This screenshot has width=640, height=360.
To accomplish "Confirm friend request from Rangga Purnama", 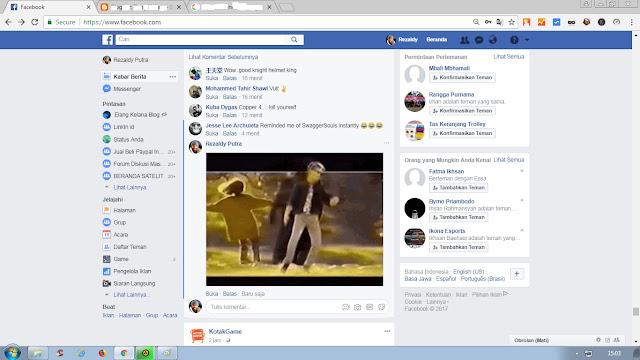I will click(462, 111).
